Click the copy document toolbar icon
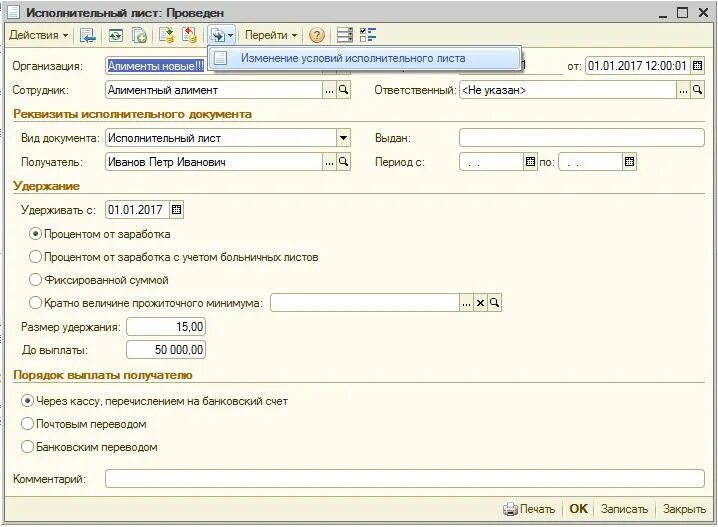 point(139,35)
